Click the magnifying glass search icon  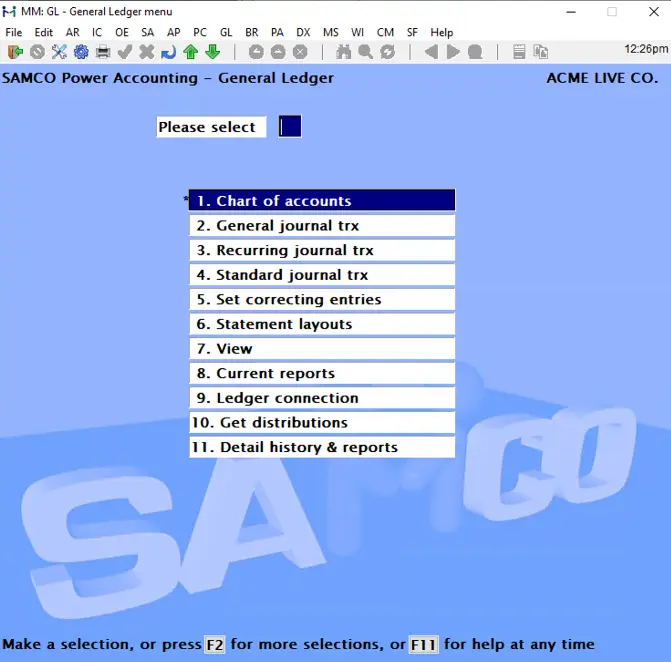366,52
